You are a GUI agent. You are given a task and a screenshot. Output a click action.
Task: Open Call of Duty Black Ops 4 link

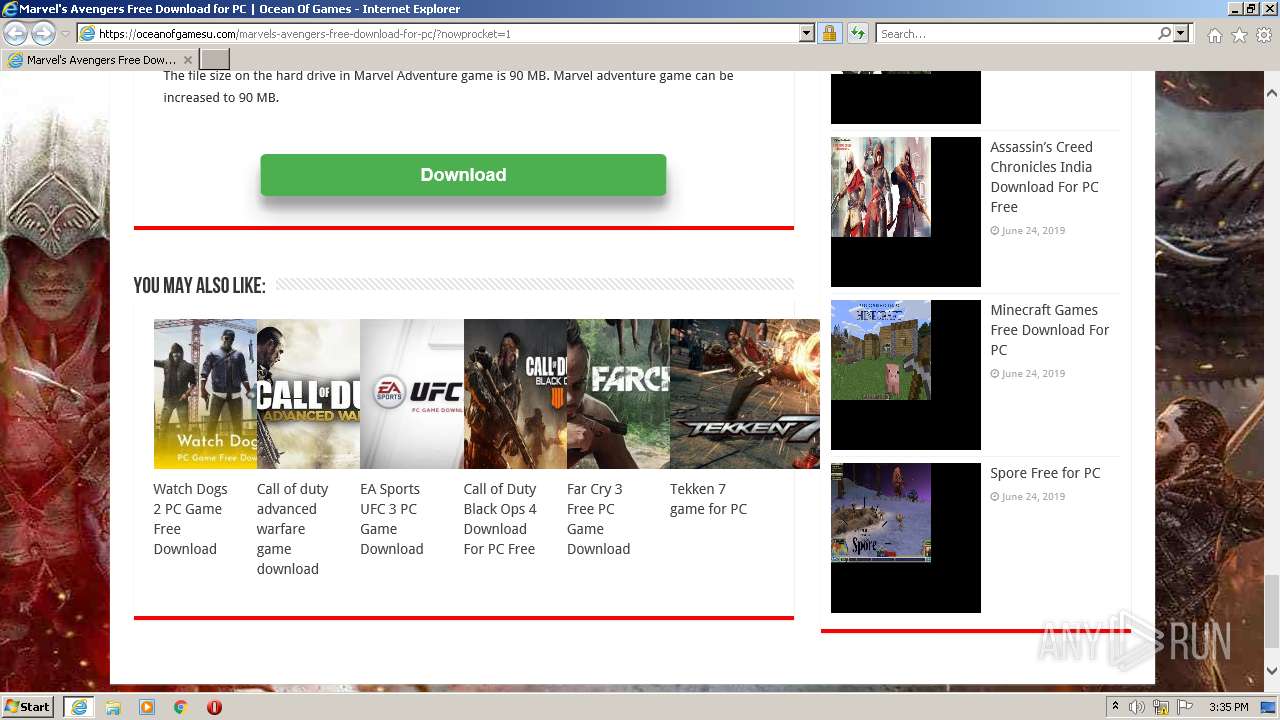coord(500,519)
